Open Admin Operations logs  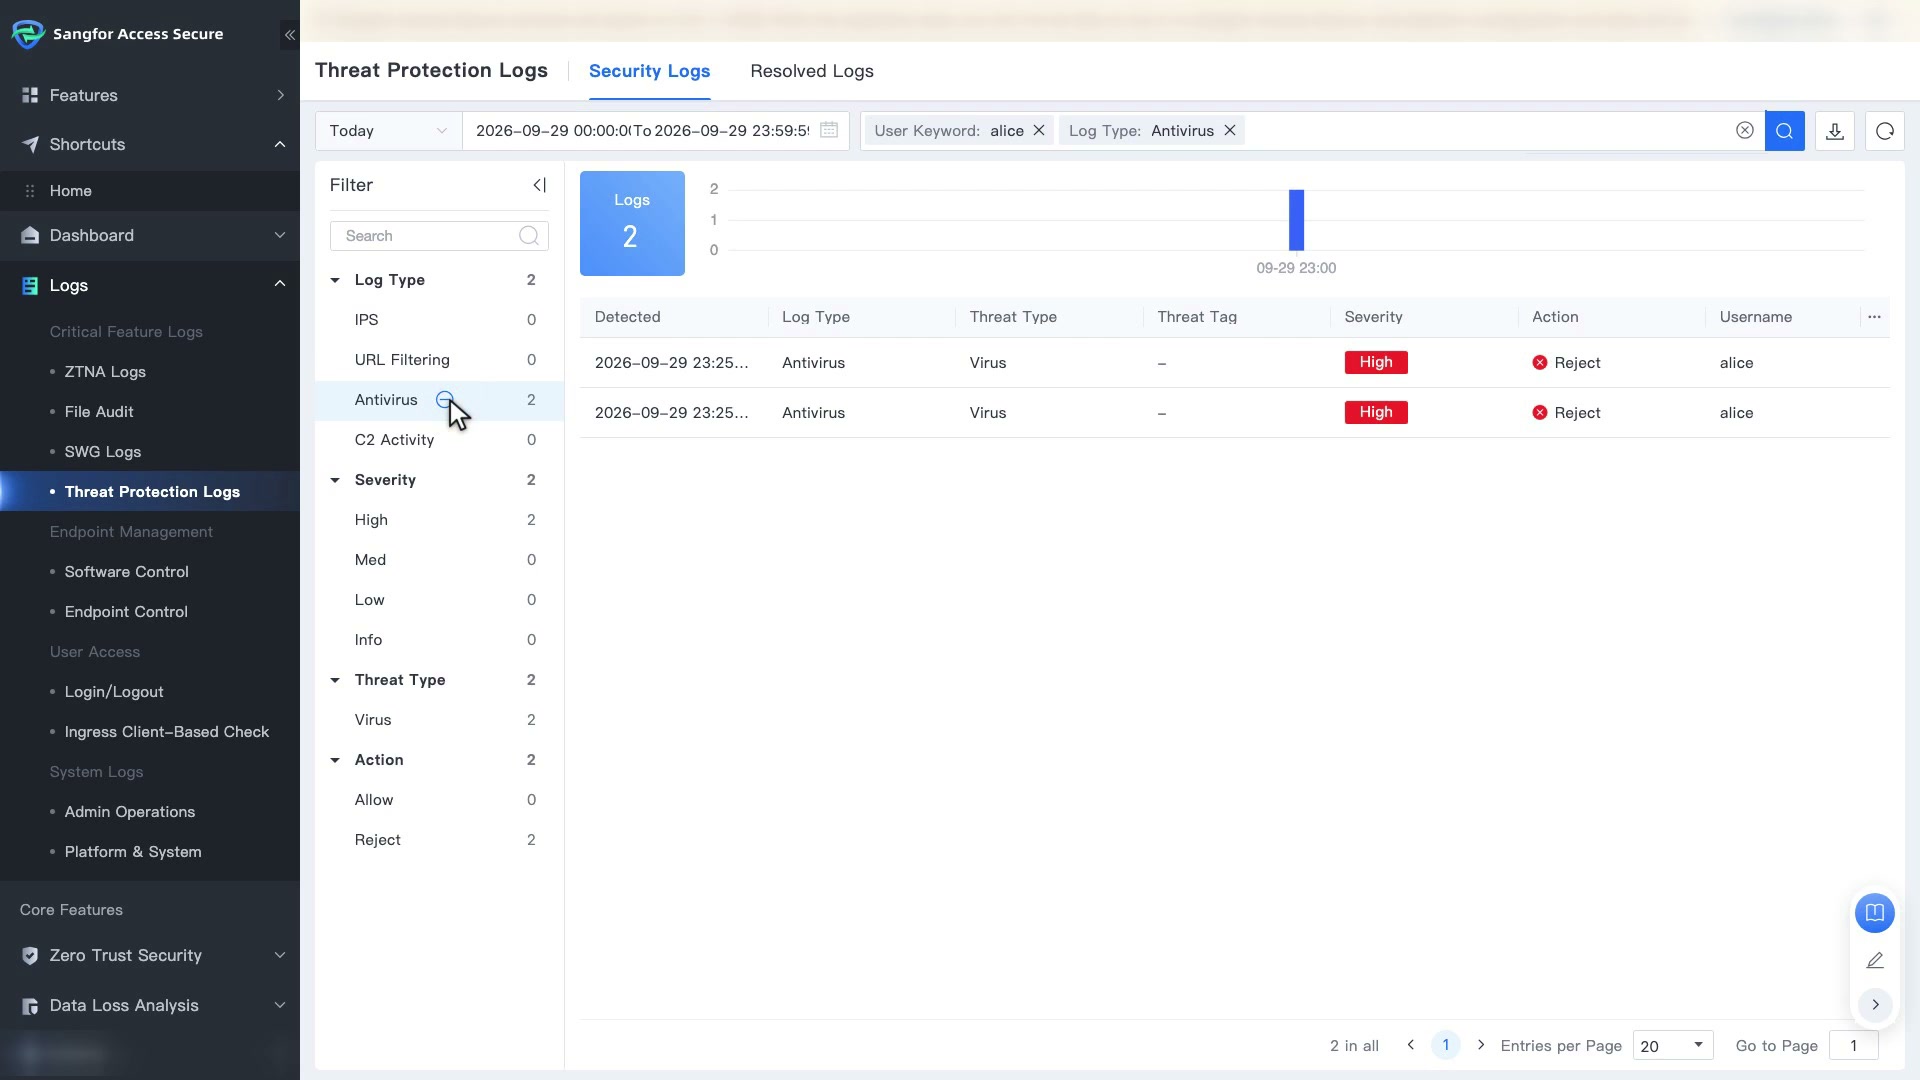(130, 811)
